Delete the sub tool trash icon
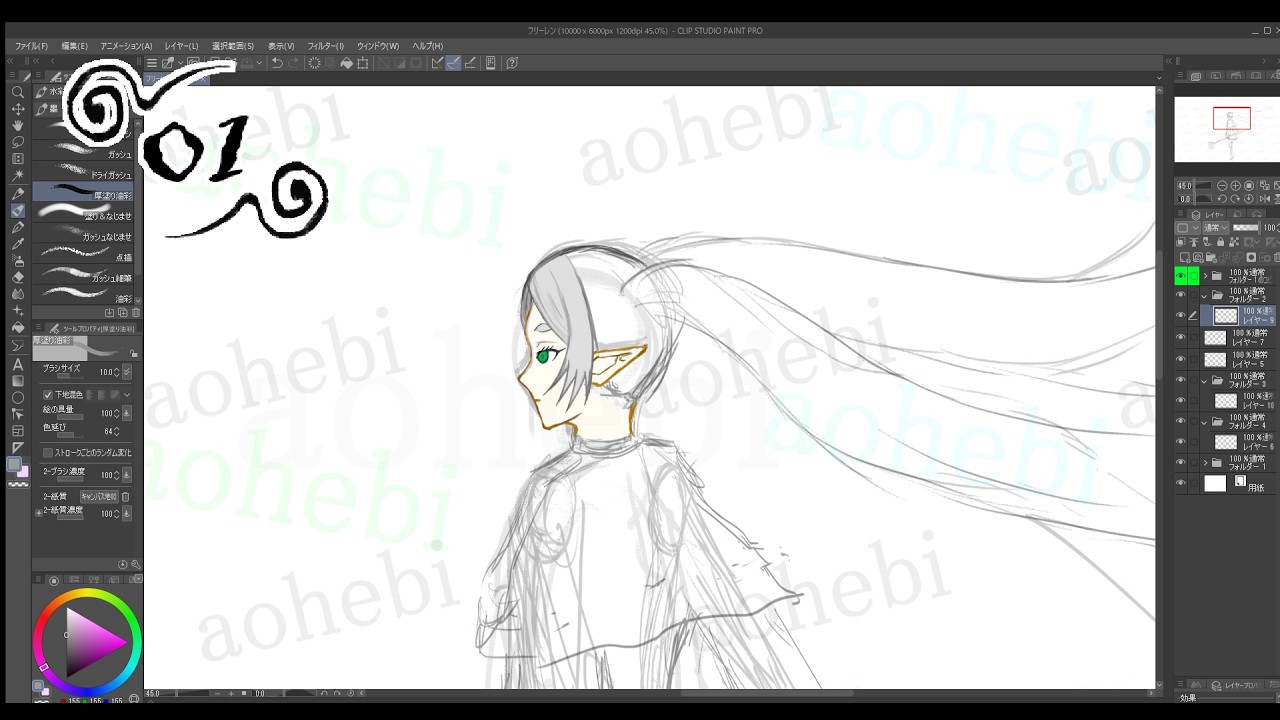This screenshot has height=720, width=1280. pos(135,313)
